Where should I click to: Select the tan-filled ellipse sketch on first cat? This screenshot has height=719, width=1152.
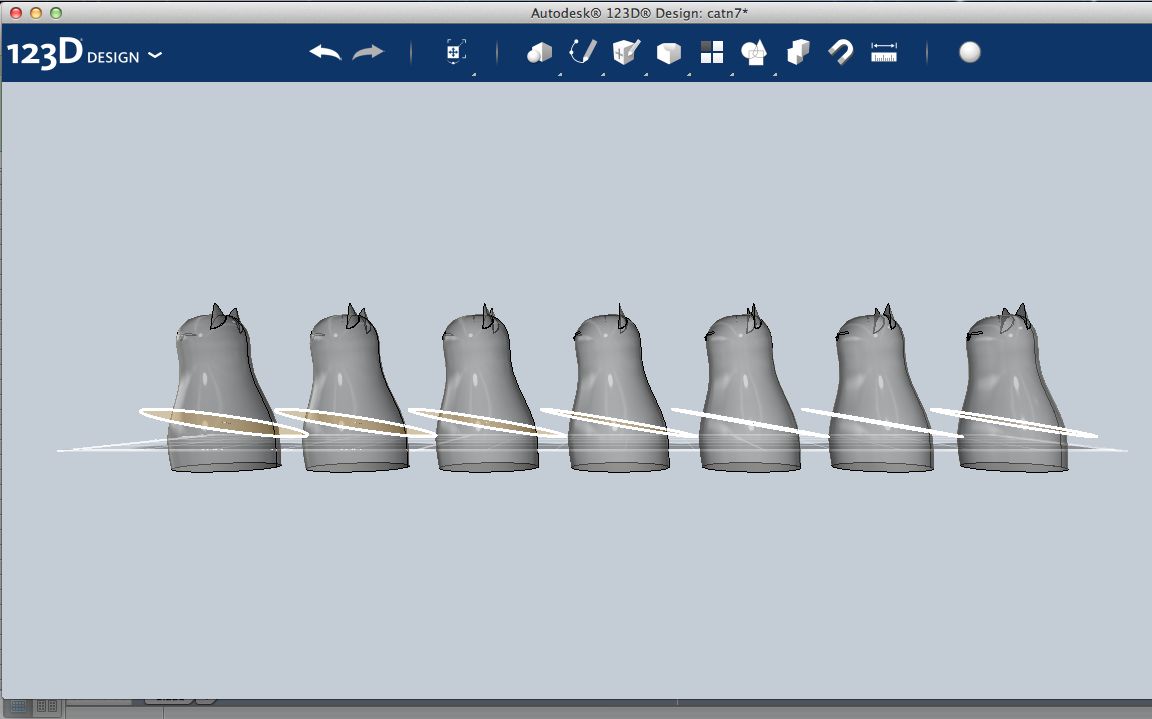[222, 423]
